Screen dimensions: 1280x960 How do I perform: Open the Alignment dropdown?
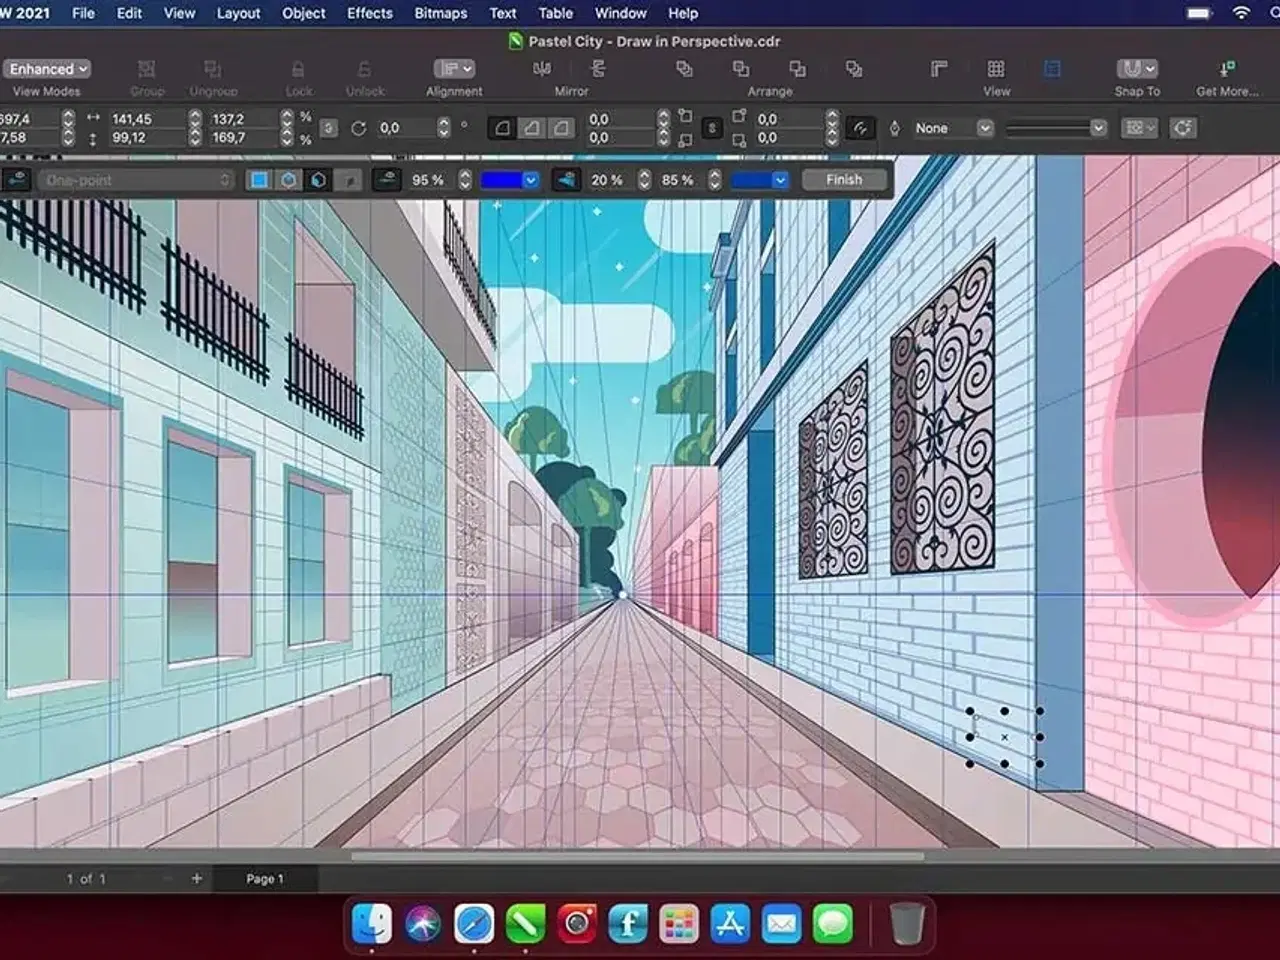454,69
